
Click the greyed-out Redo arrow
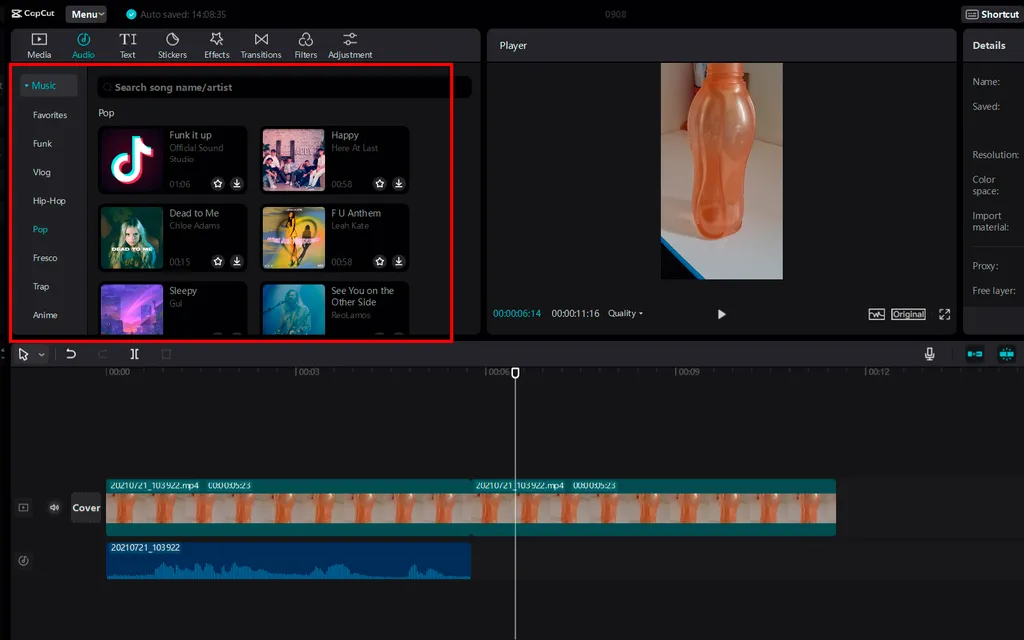(103, 354)
